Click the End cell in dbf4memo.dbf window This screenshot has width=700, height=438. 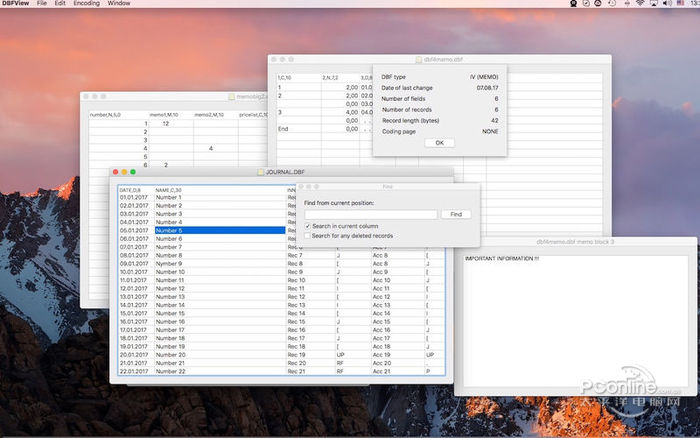(x=299, y=129)
